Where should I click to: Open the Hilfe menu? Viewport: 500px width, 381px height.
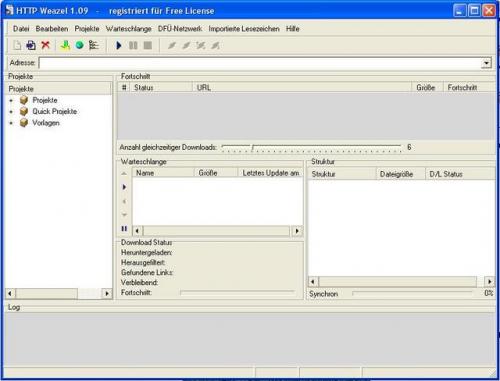pyautogui.click(x=293, y=29)
